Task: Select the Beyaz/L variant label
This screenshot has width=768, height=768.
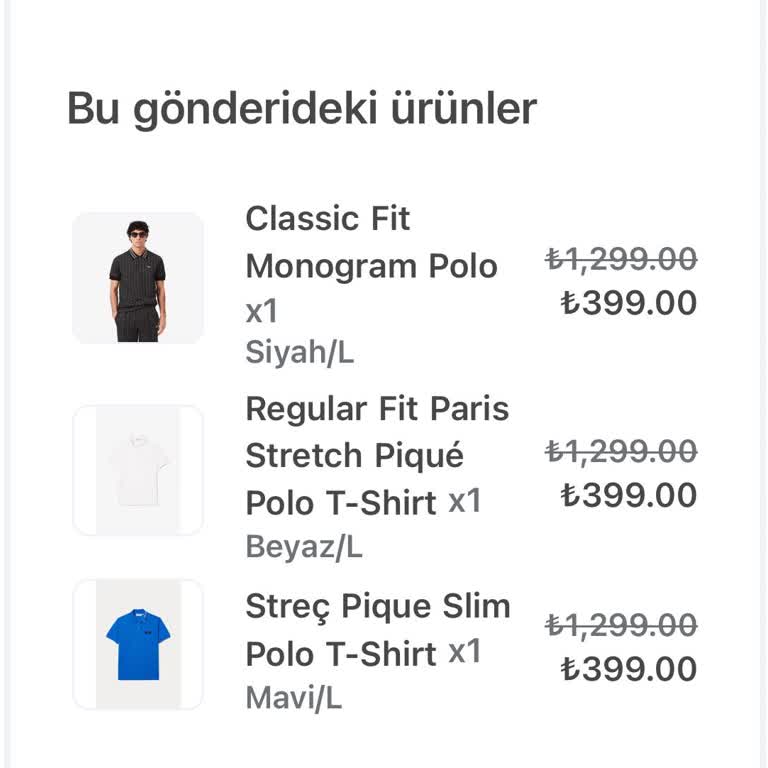Action: [304, 547]
